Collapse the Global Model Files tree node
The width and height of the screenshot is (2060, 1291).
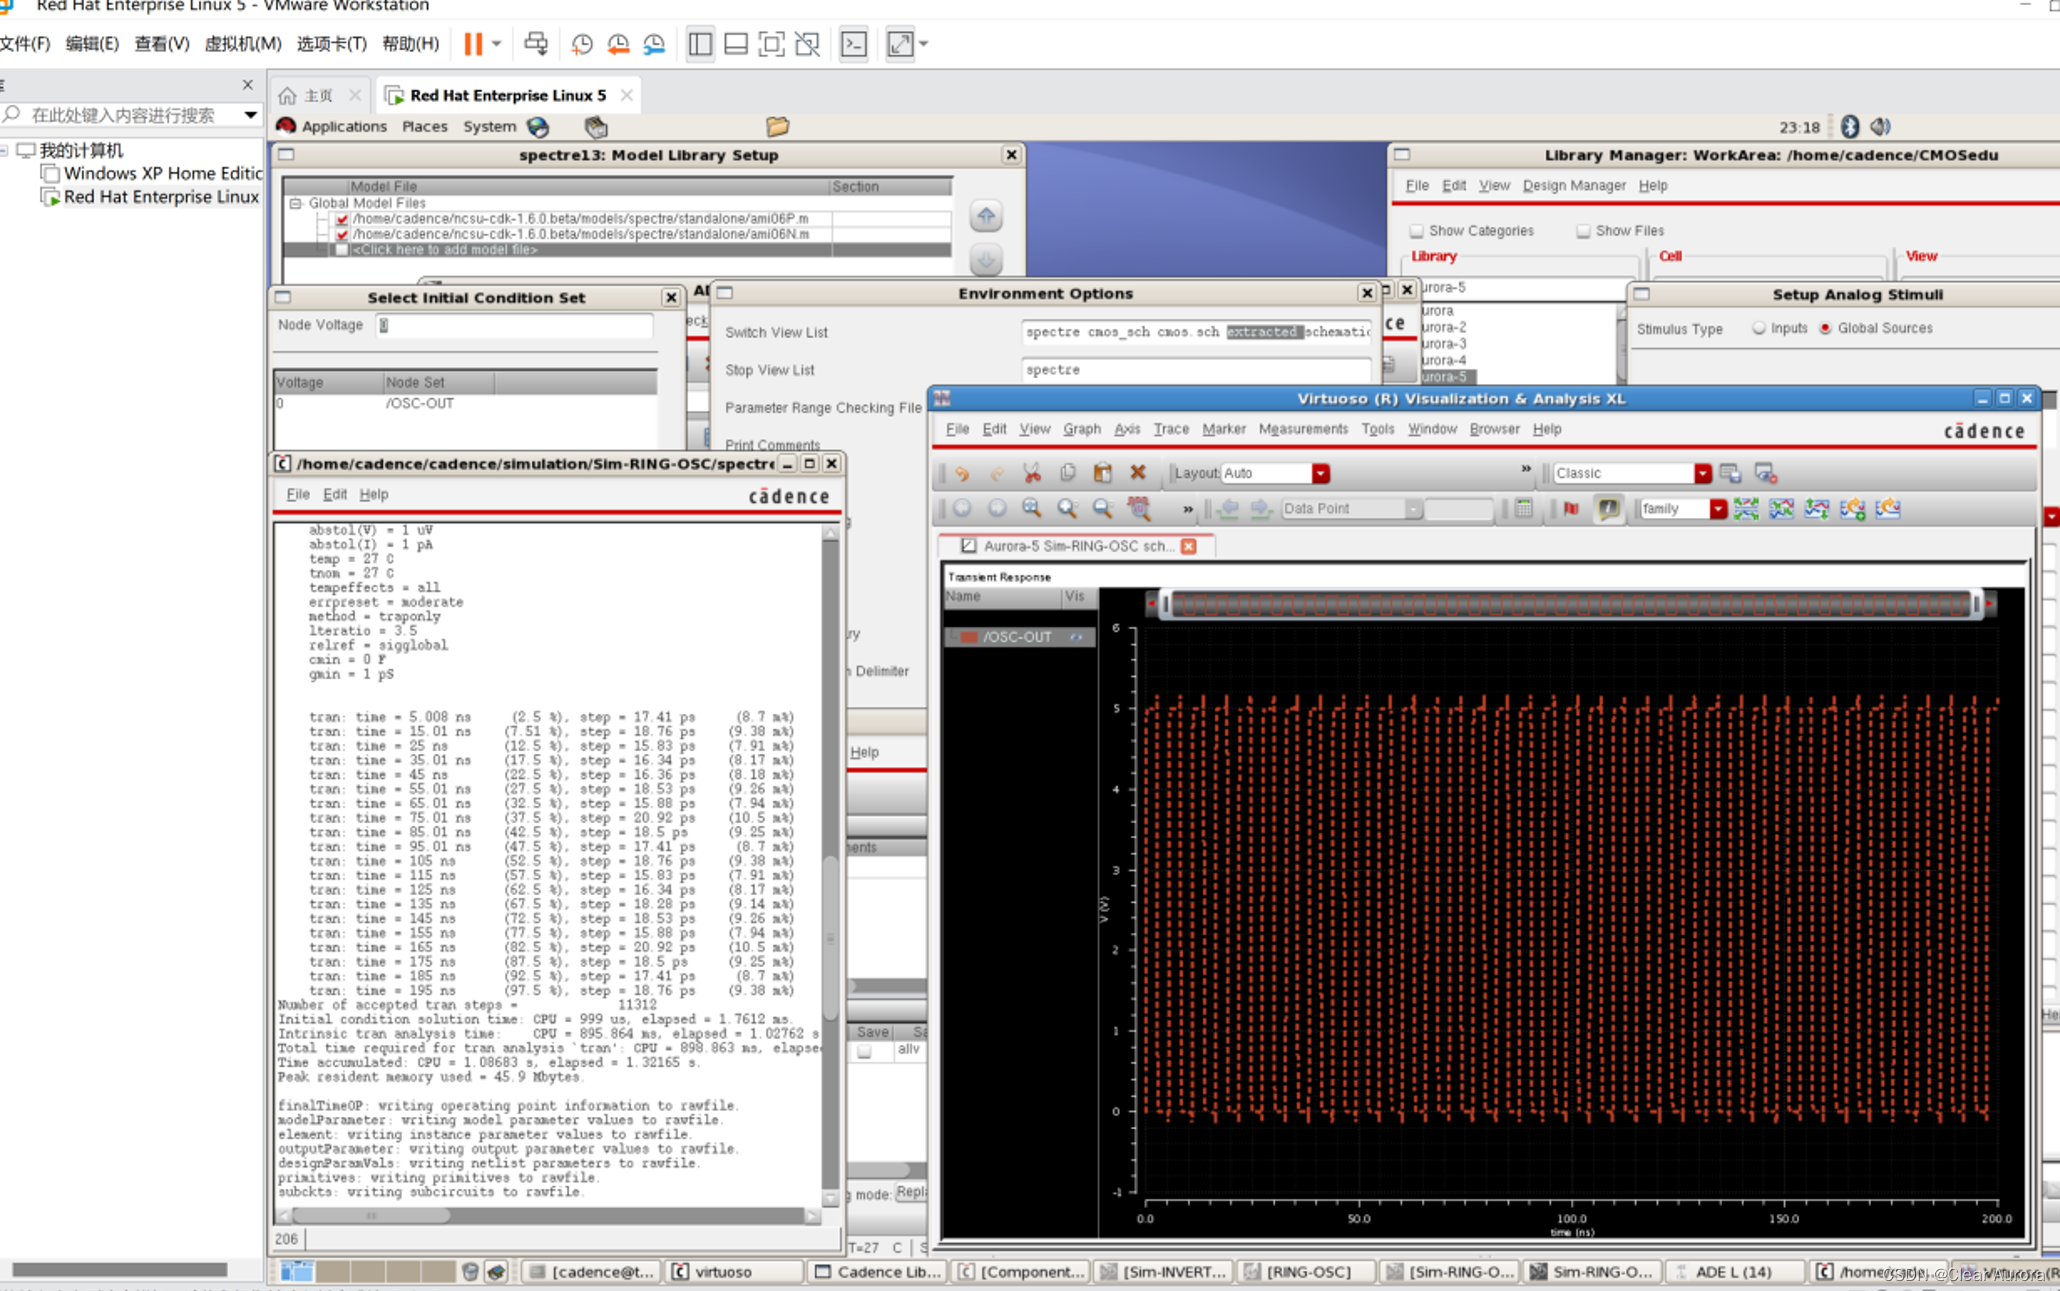pyautogui.click(x=296, y=203)
